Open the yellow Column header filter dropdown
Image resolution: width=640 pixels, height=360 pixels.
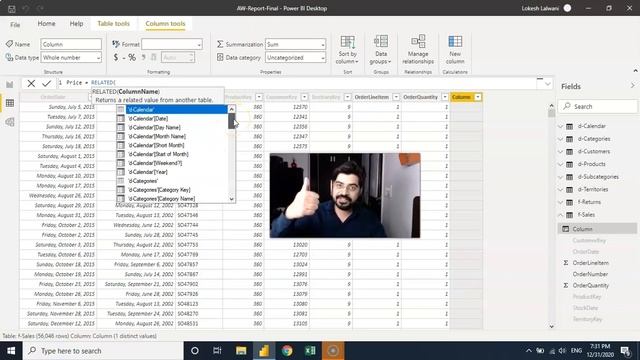(x=478, y=97)
